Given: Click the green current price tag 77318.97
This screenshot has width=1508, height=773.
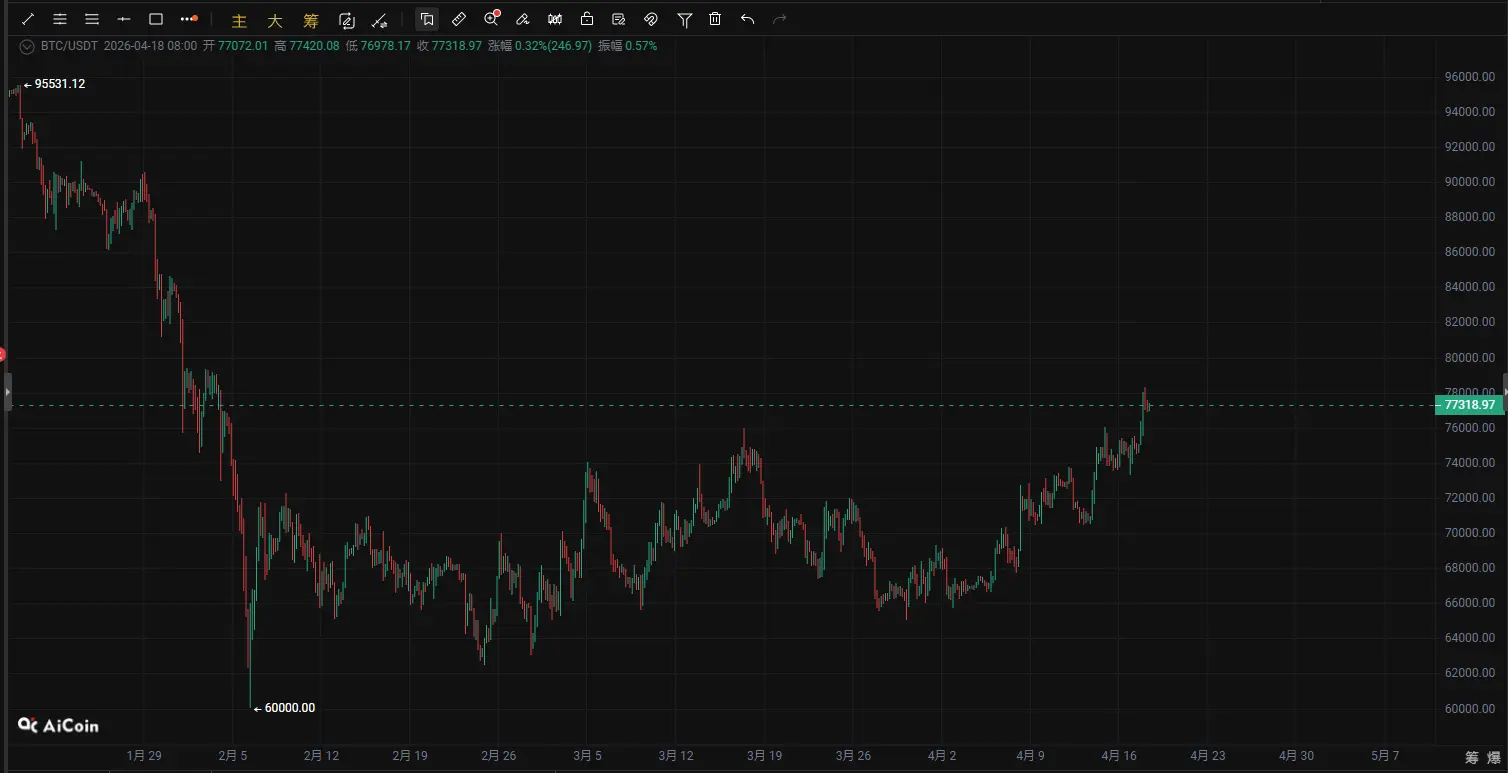Looking at the screenshot, I should 1469,405.
